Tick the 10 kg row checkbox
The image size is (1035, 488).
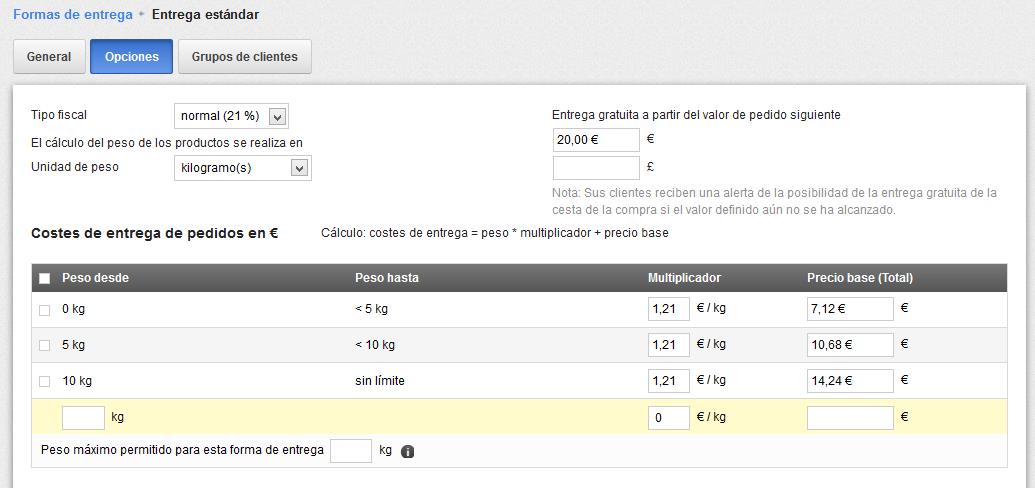pyautogui.click(x=44, y=381)
